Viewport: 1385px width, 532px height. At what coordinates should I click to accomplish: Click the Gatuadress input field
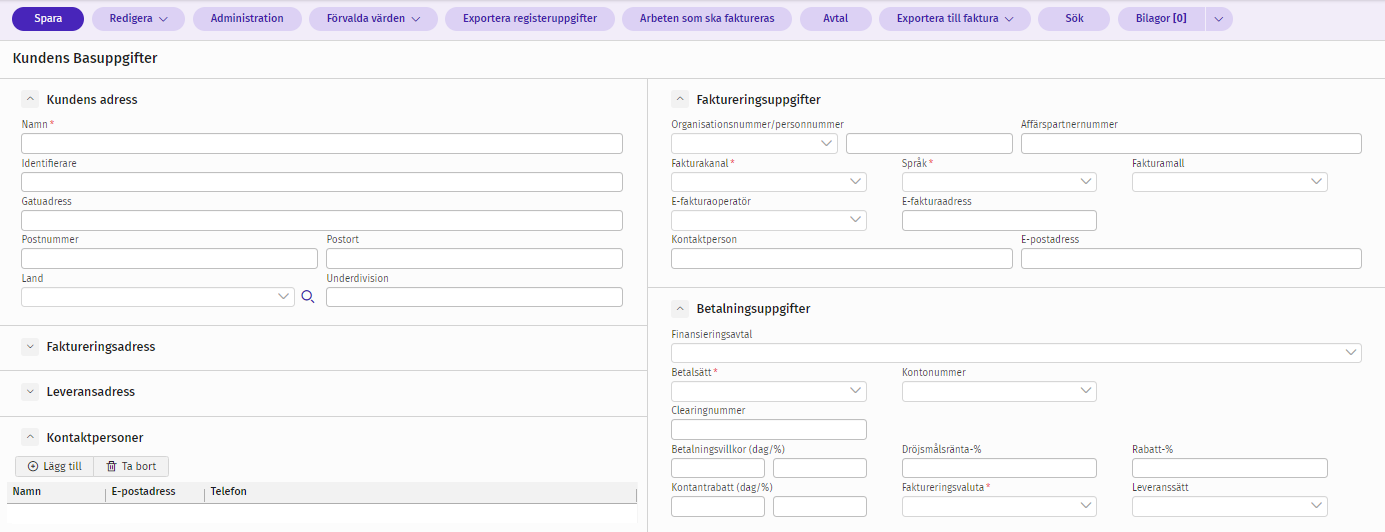[x=322, y=220]
